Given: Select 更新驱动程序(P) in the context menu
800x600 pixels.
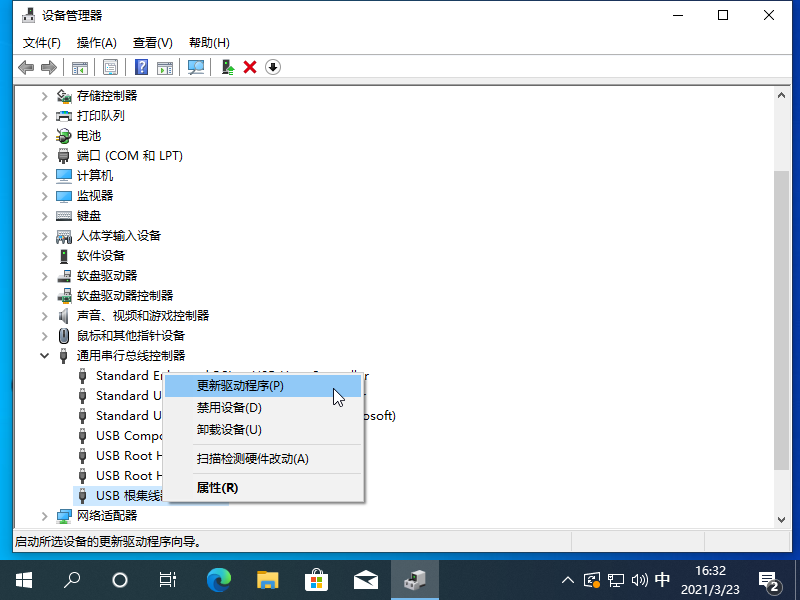Looking at the screenshot, I should click(240, 385).
